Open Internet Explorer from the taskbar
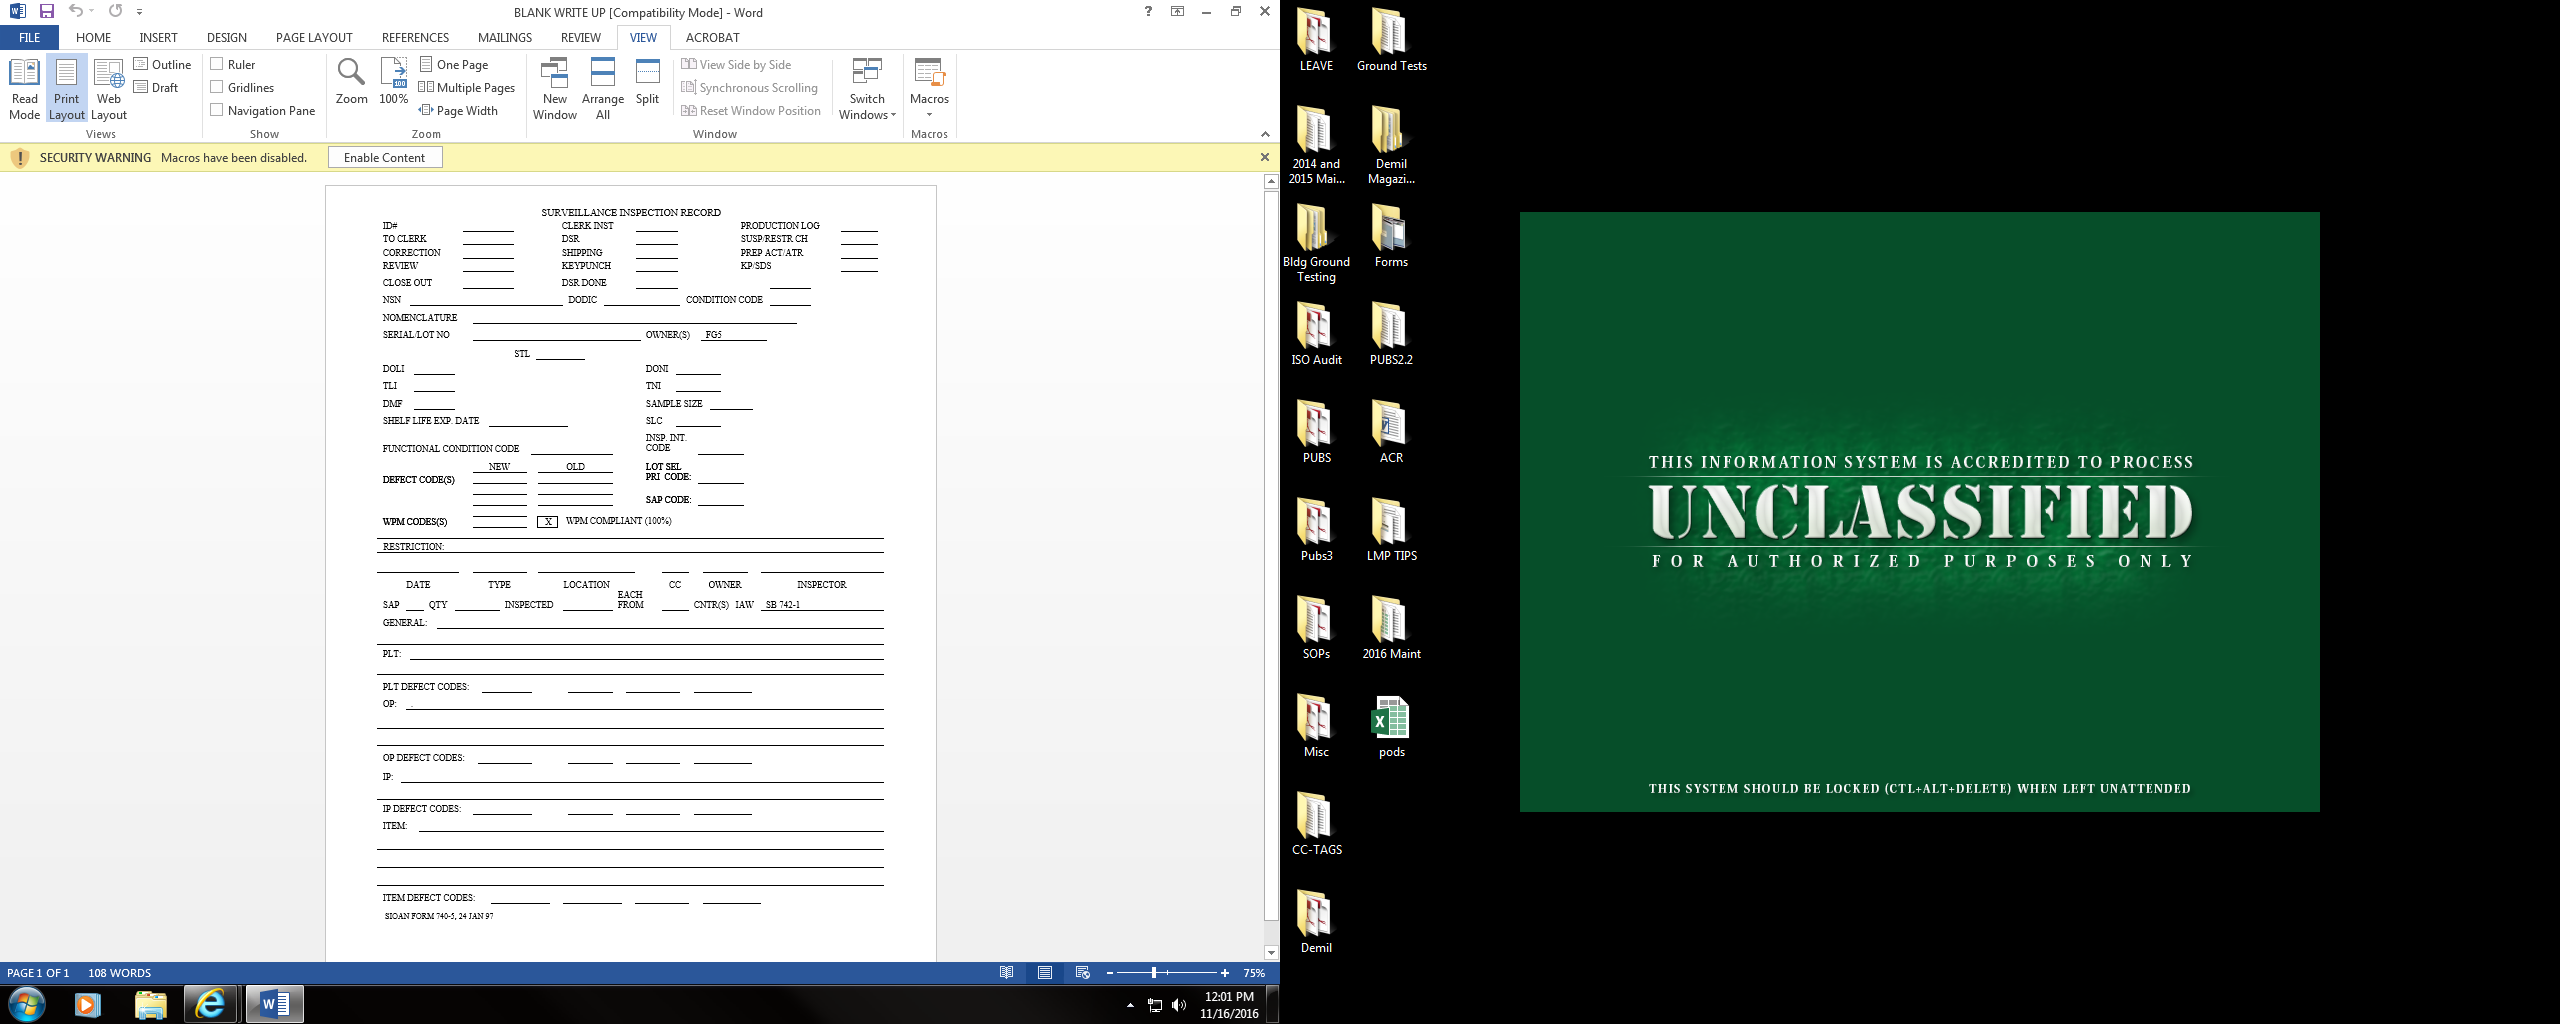The width and height of the screenshot is (2560, 1024). 210,1003
